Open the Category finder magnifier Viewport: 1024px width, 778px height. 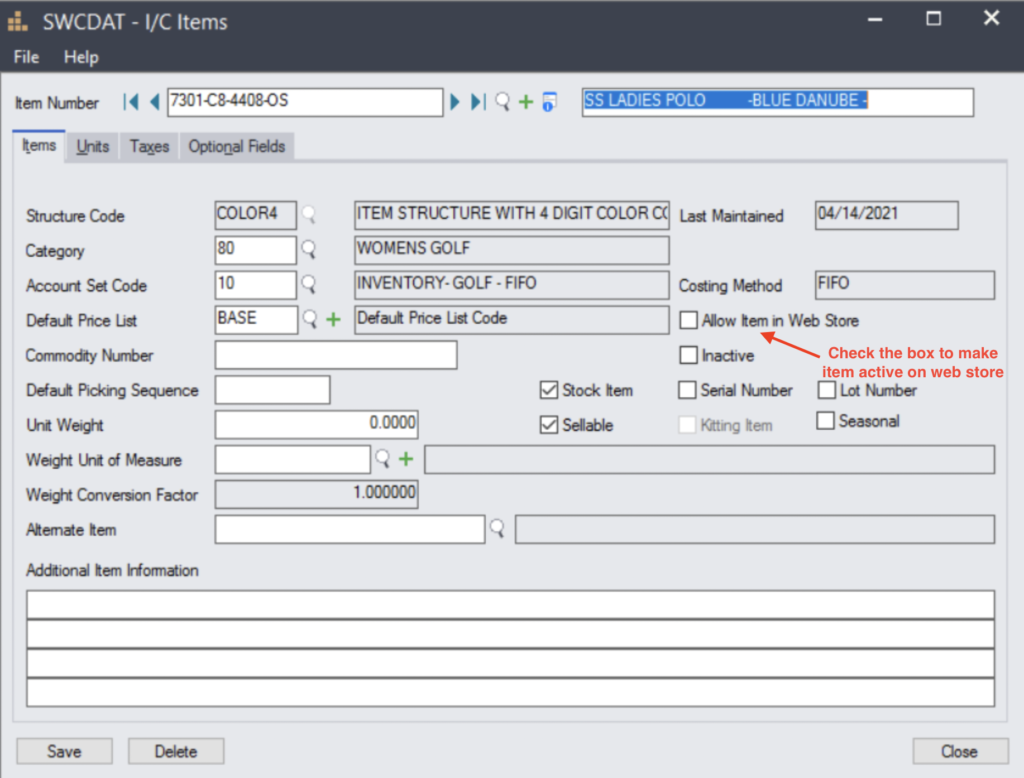[309, 249]
